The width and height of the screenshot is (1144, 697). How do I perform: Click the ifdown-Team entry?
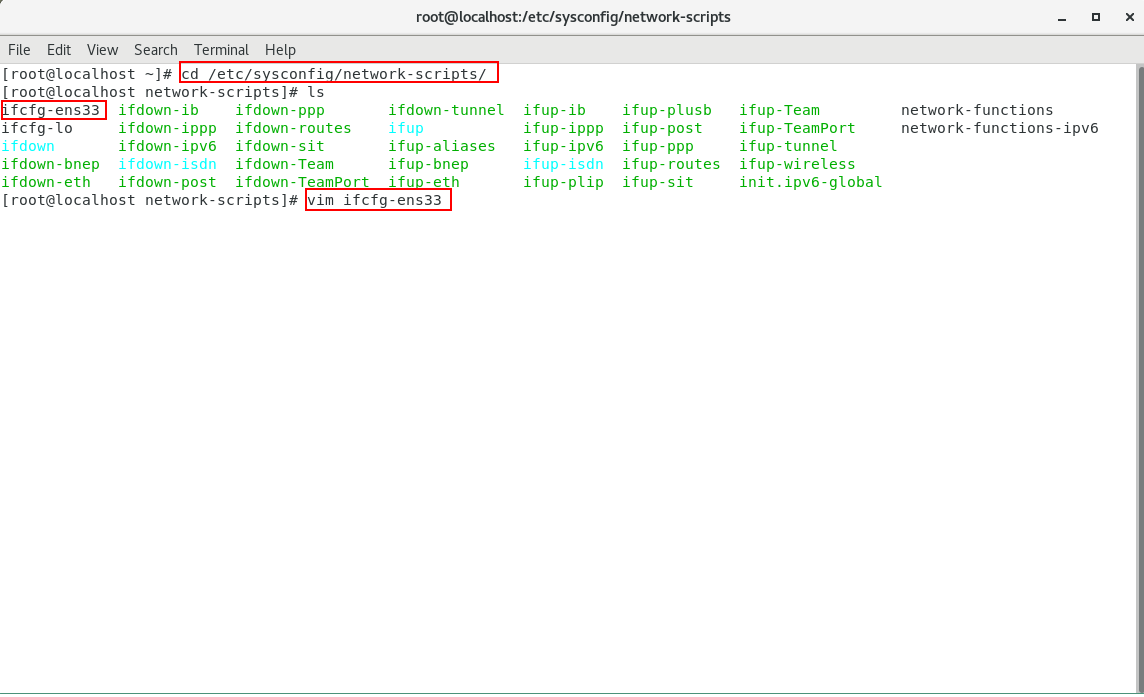285,164
